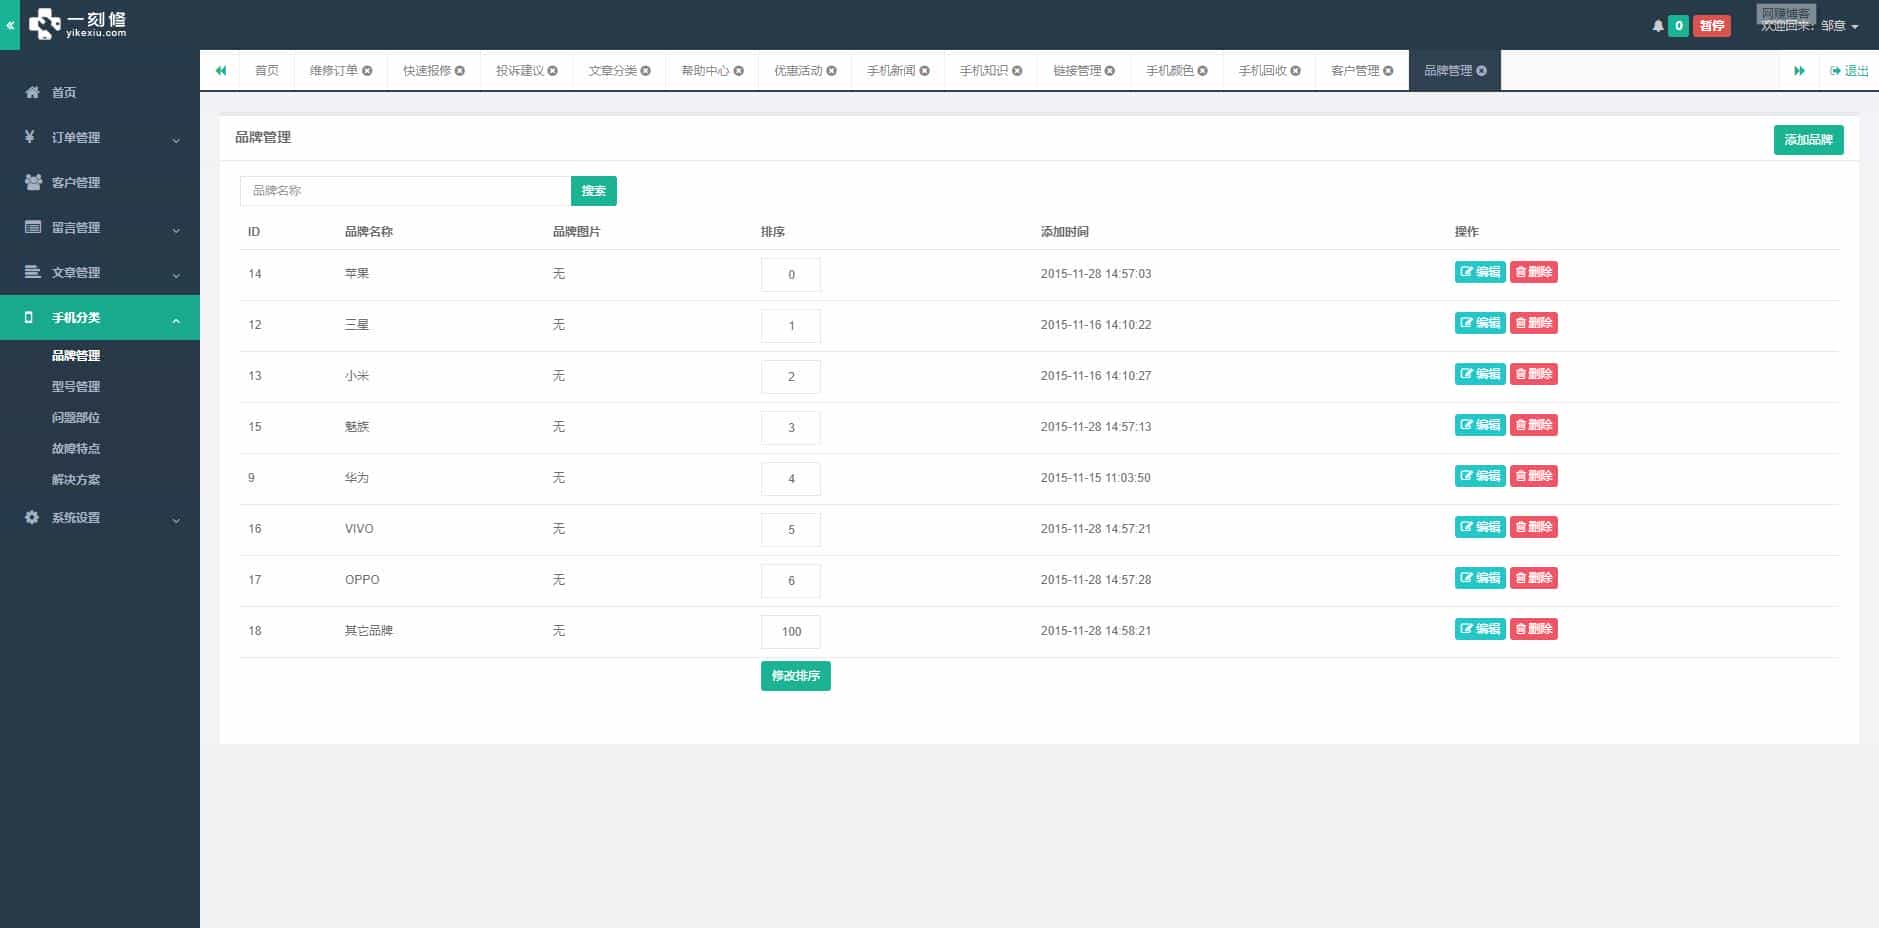Click the 首页 home icon in sidebar

tap(30, 92)
